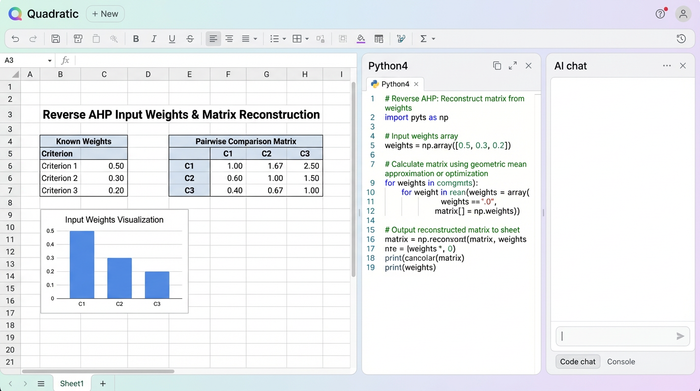The image size is (700, 391).
Task: Open the alignment options dropdown arrow
Action: 255,39
